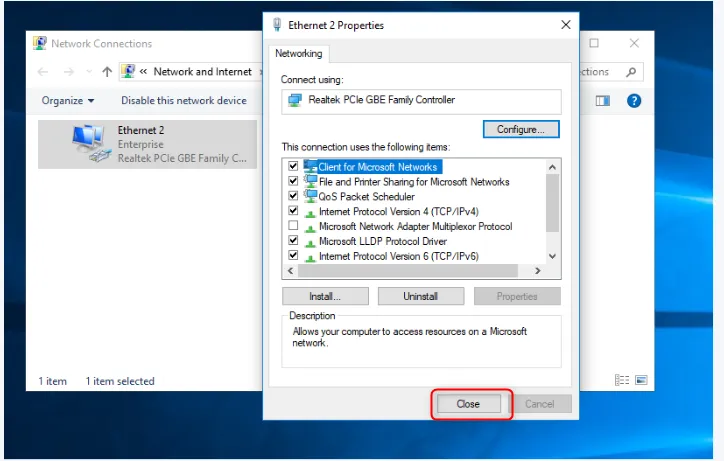Select Internet Protocol Version 6 (TCP/IPv6) text
Screen dimensions: 724x461
tap(399, 256)
